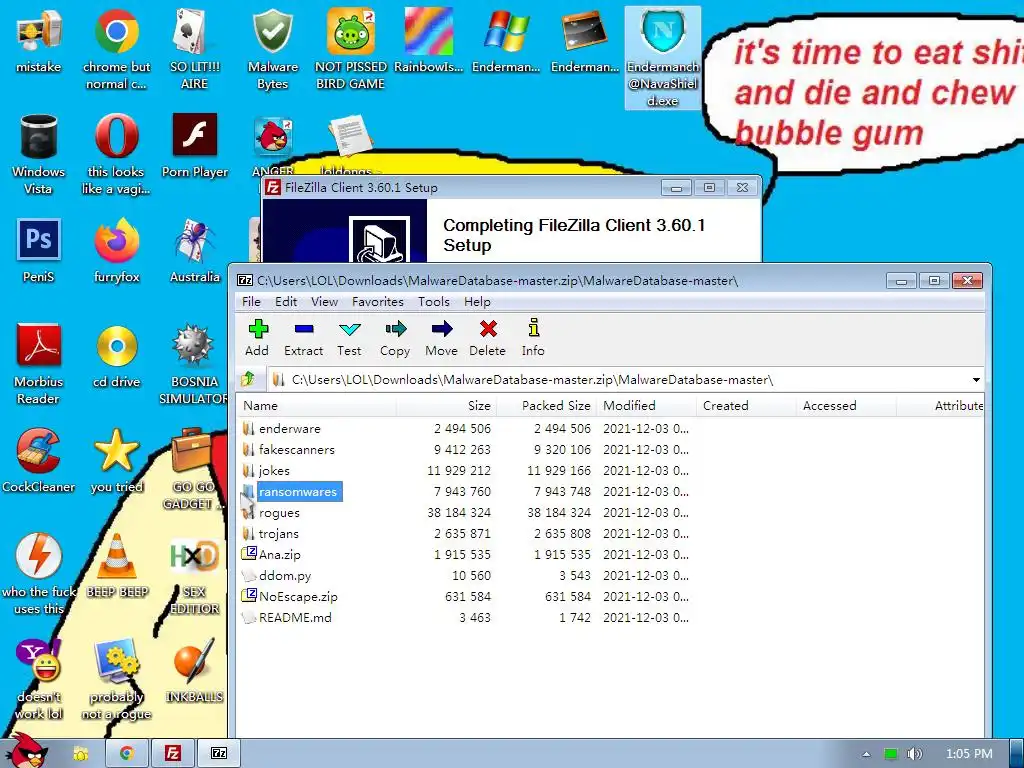Sort by the Modified column header
Image resolution: width=1024 pixels, height=768 pixels.
click(647, 406)
